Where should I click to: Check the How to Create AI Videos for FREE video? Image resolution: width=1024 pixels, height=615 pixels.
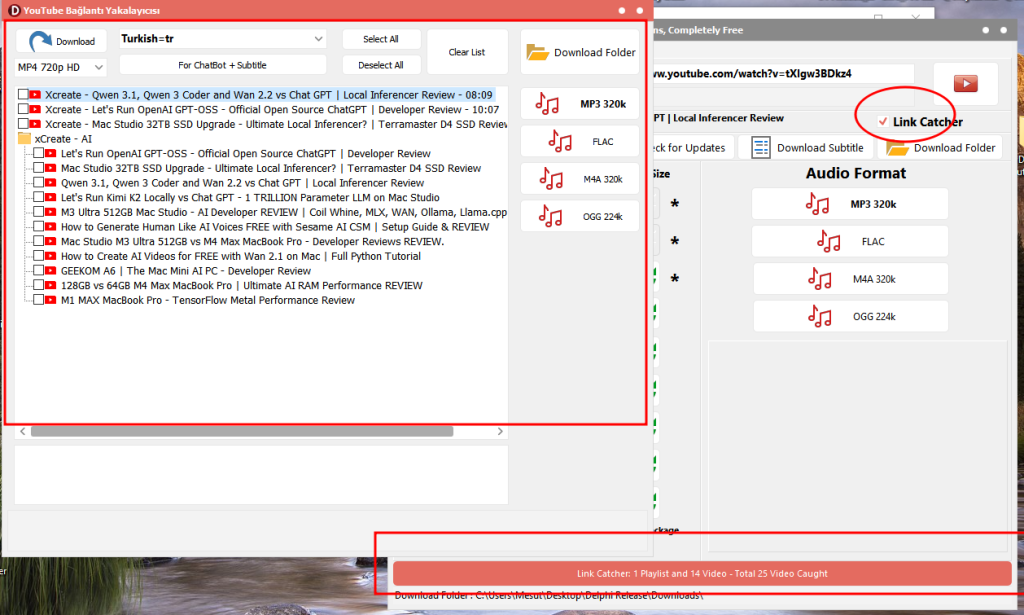point(39,256)
